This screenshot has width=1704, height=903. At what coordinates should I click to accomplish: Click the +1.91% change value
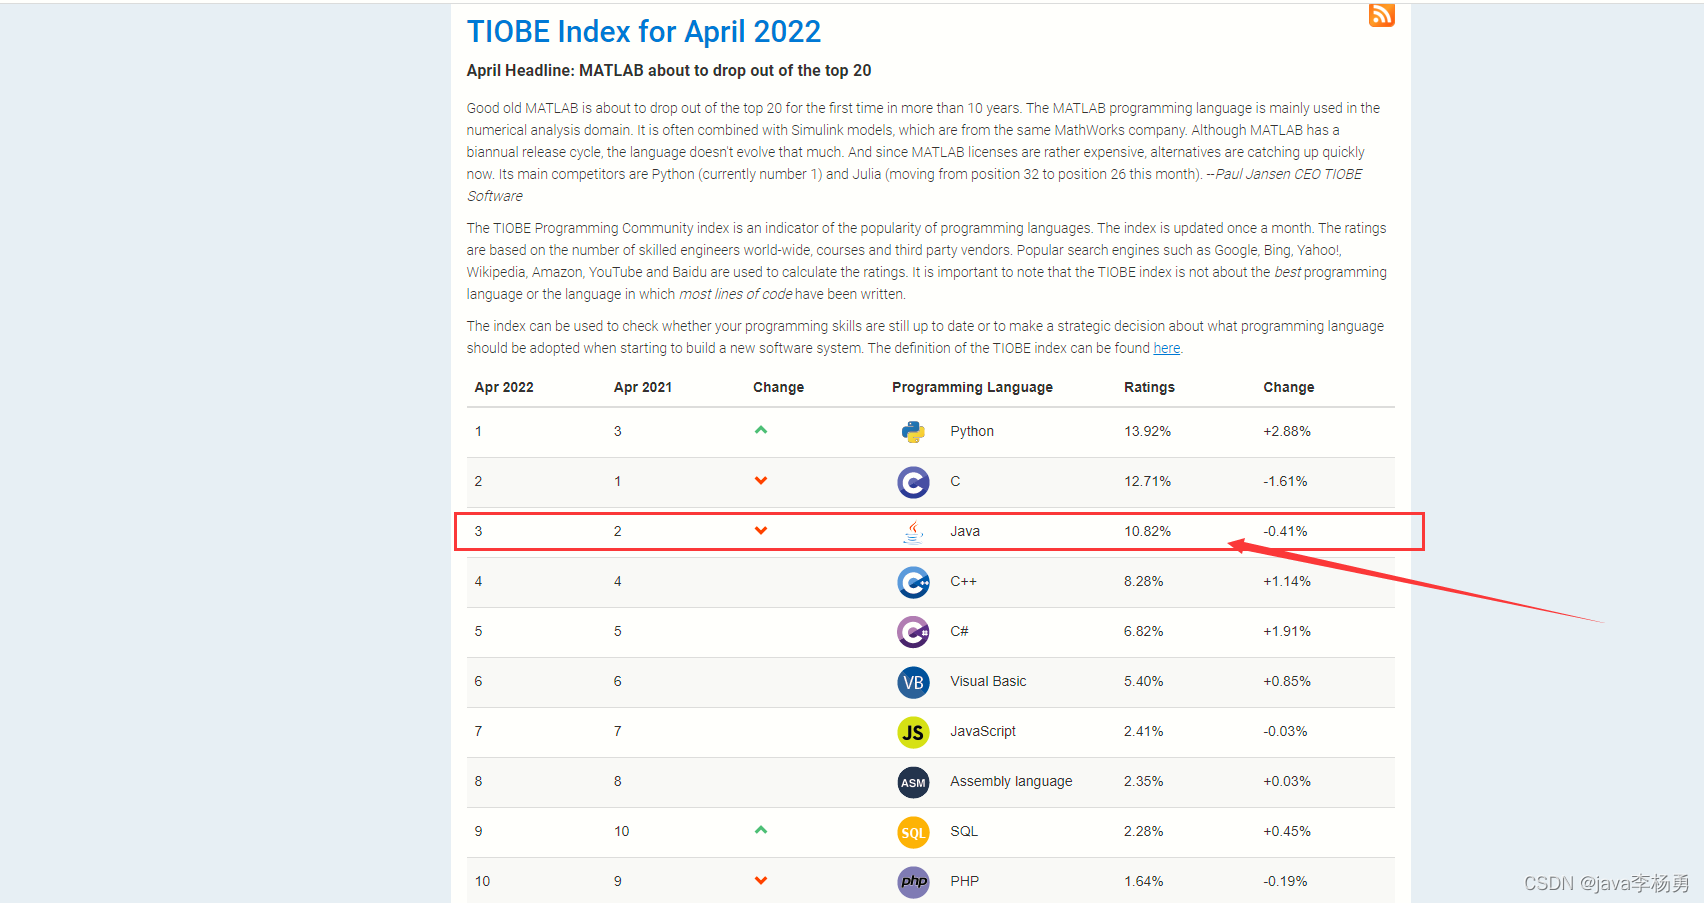[1287, 631]
